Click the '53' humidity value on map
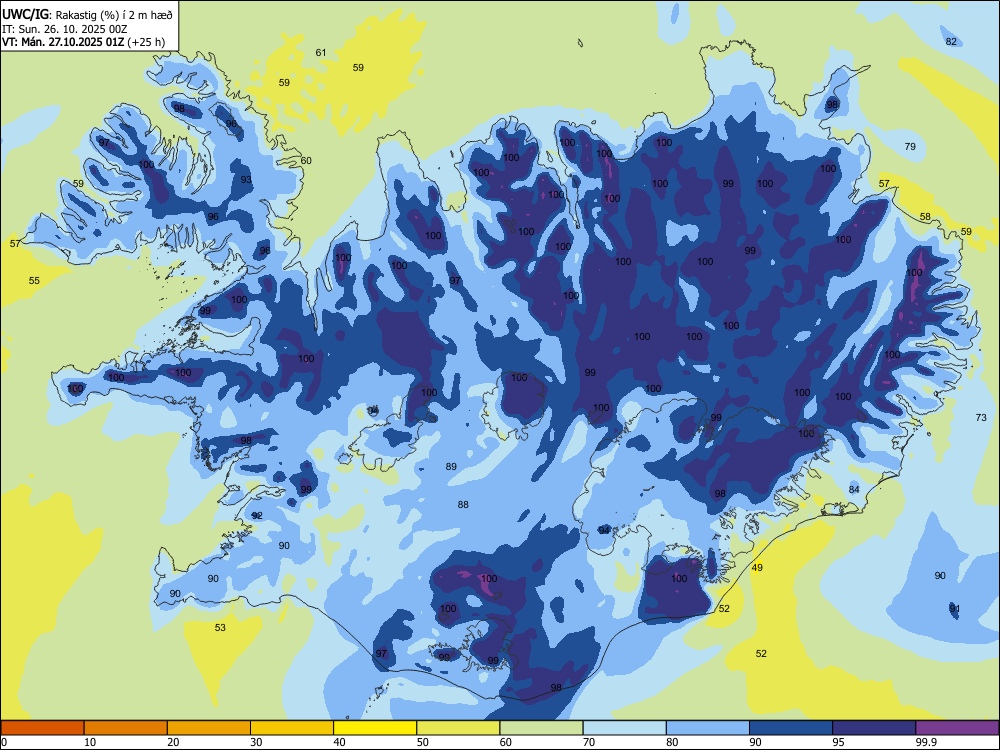 pyautogui.click(x=220, y=628)
